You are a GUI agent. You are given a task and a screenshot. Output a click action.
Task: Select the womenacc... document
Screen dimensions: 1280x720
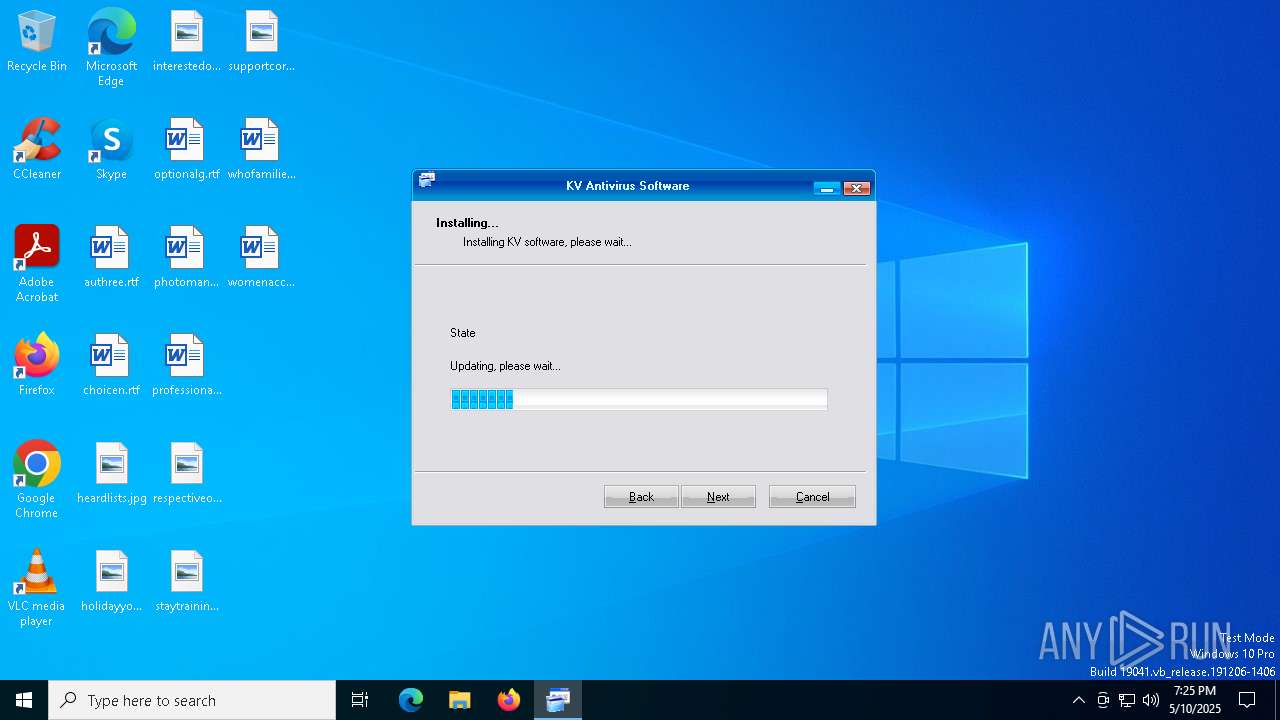tap(261, 258)
